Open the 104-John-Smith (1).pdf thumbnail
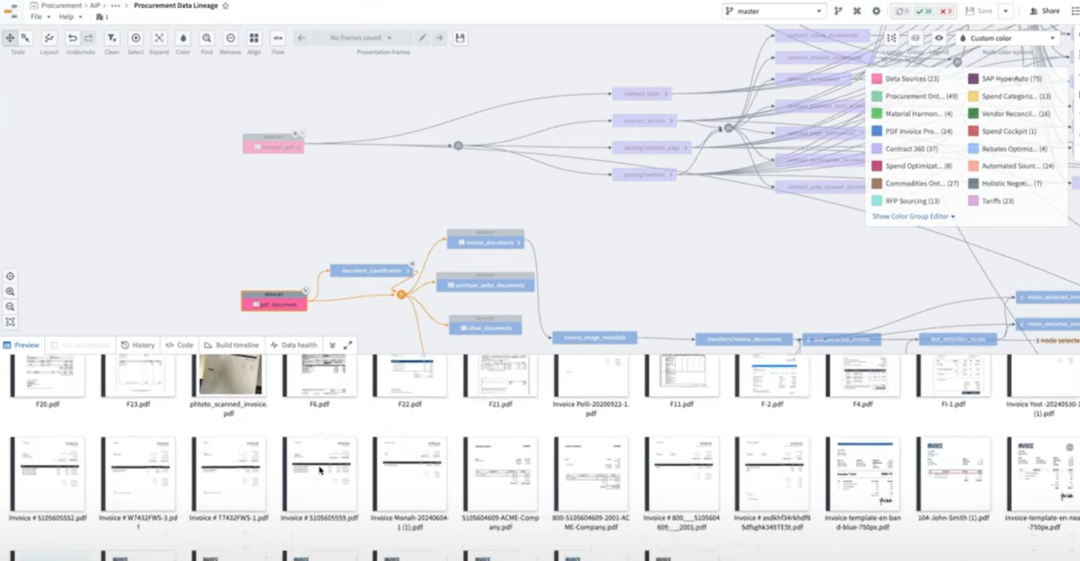The width and height of the screenshot is (1080, 561). tap(953, 474)
